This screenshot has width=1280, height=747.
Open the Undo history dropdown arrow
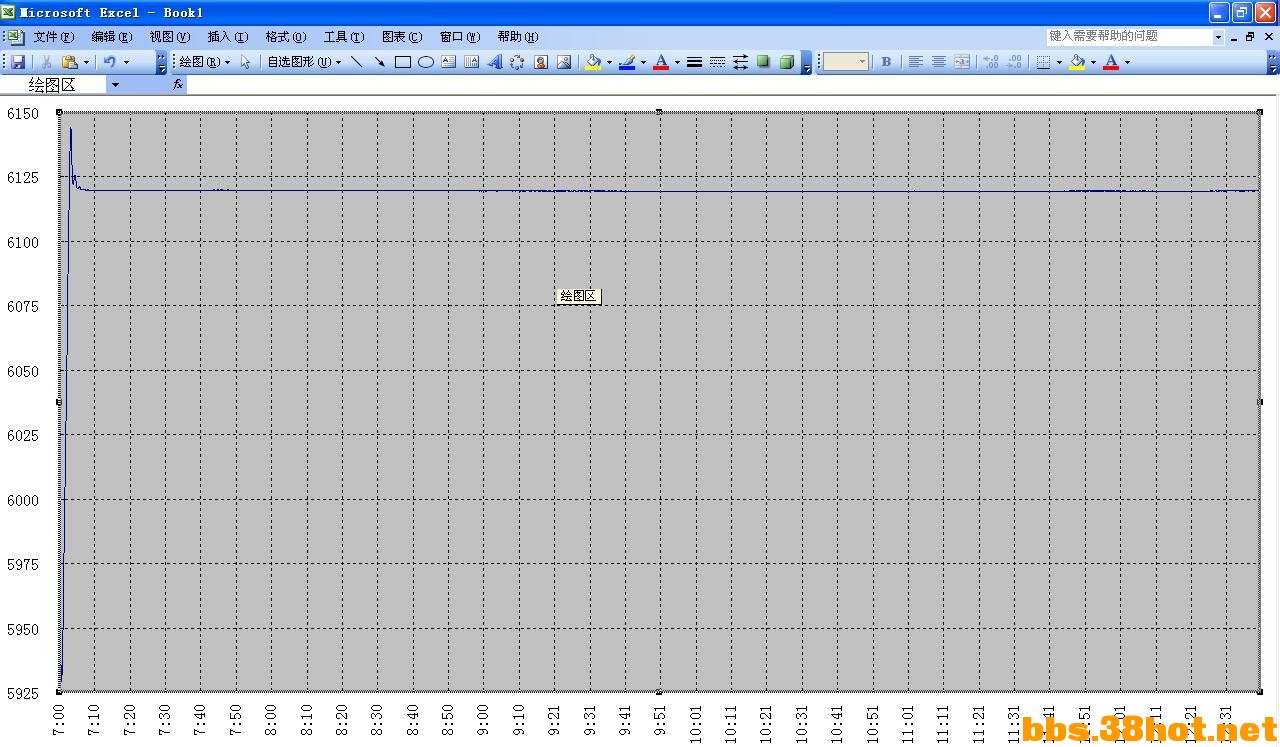point(126,62)
